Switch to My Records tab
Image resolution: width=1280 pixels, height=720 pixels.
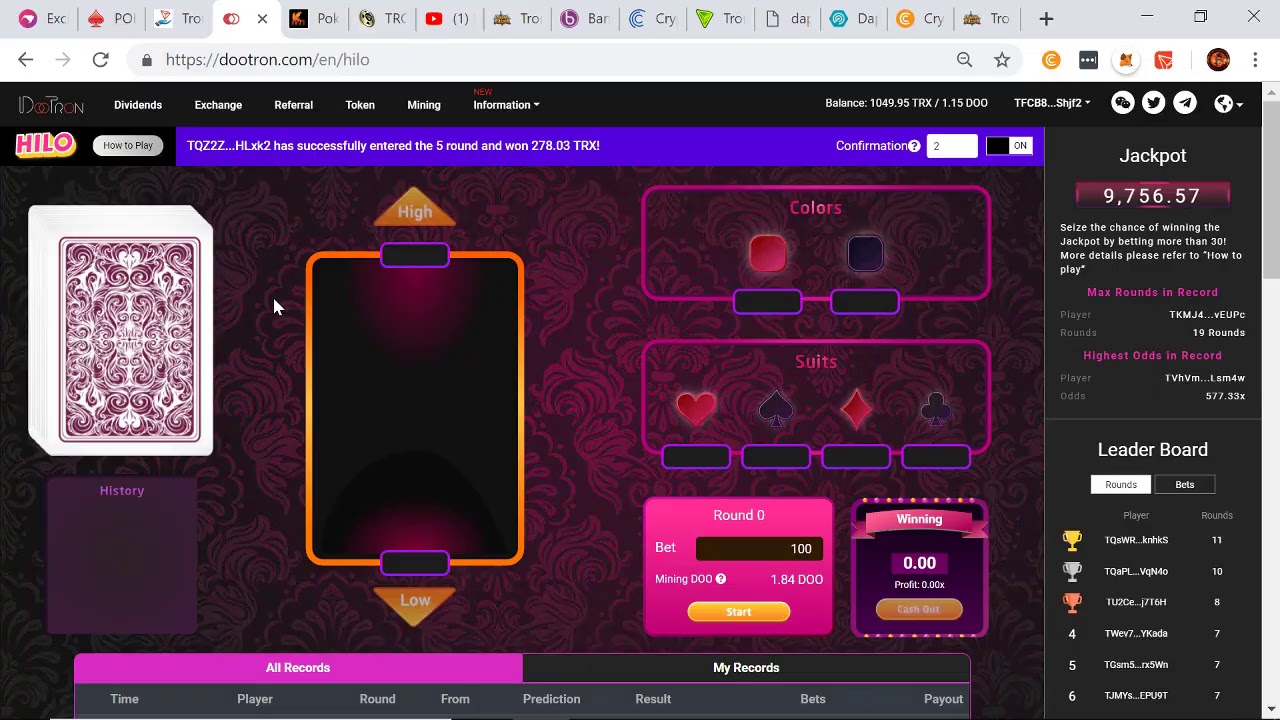pyautogui.click(x=746, y=668)
